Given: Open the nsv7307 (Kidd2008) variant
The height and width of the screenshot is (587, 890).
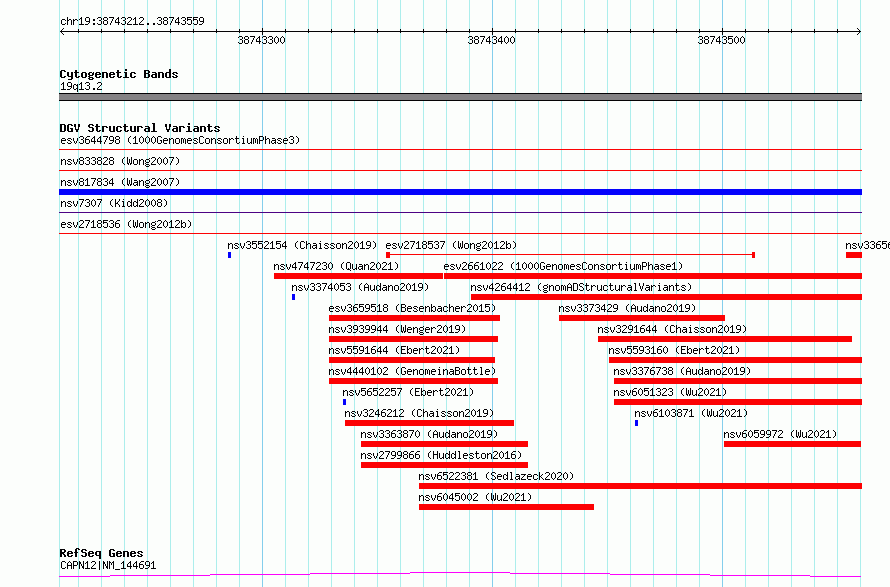Looking at the screenshot, I should coord(114,203).
